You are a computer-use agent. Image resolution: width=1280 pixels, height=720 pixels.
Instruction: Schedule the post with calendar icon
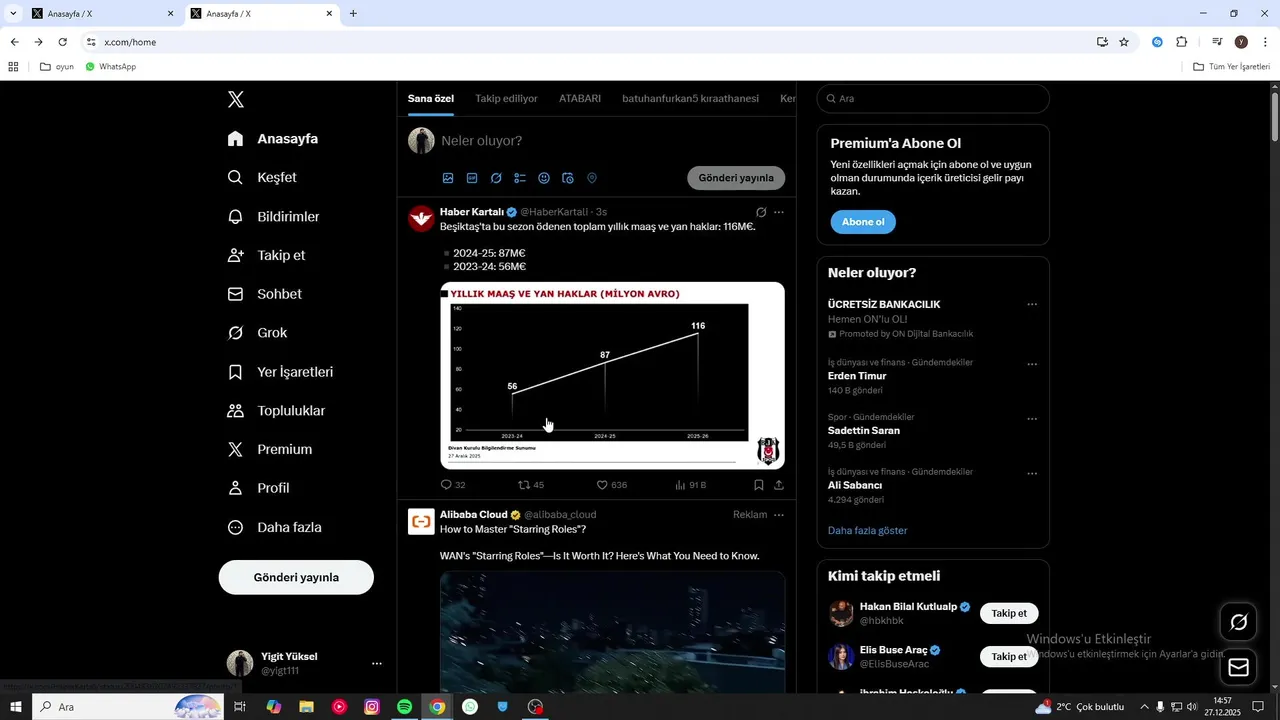(x=568, y=178)
